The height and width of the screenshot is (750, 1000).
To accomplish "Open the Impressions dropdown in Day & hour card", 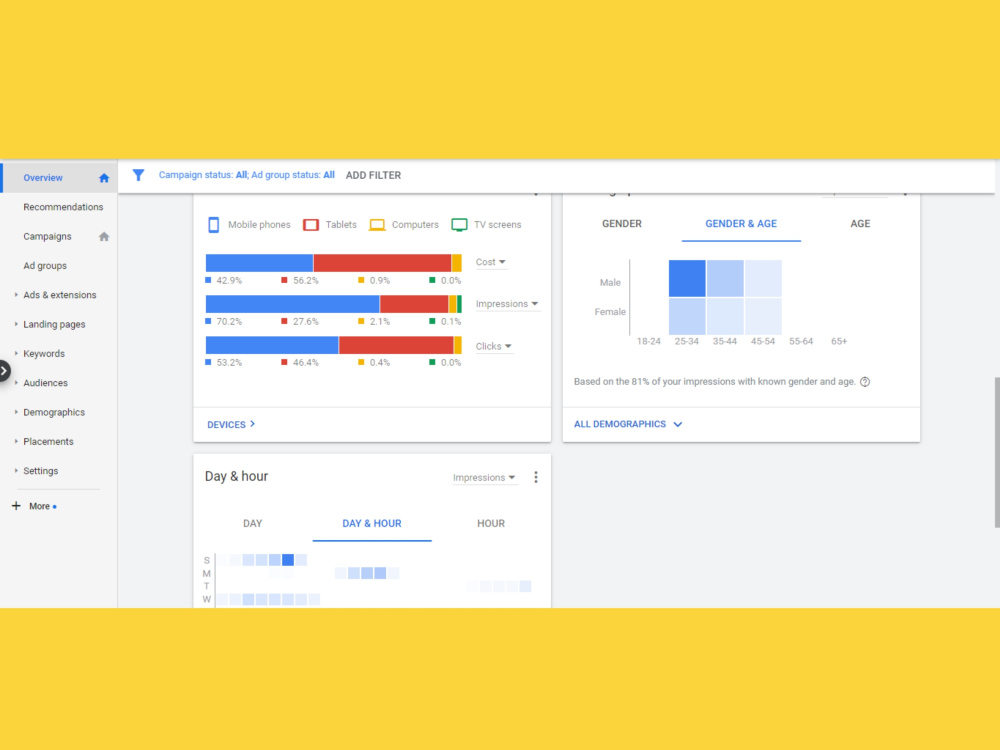I will (x=484, y=478).
